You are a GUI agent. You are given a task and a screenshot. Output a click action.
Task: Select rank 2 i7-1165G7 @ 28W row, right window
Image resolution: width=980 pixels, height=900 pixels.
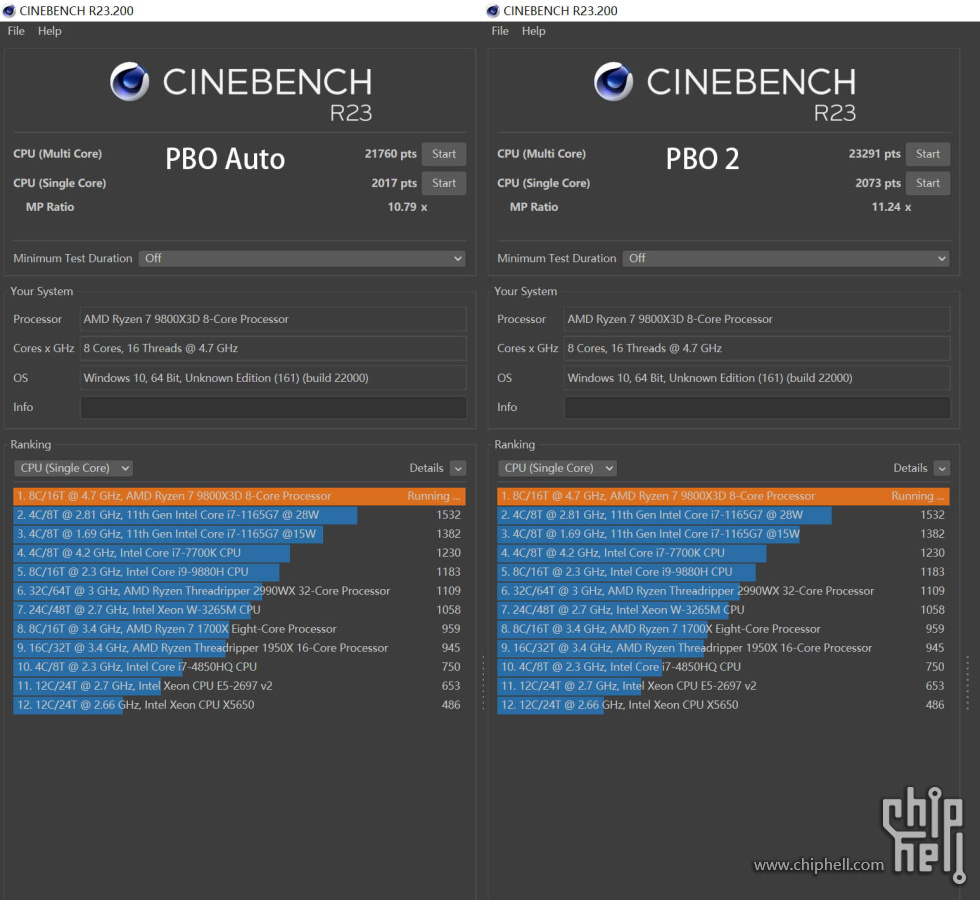(x=723, y=515)
